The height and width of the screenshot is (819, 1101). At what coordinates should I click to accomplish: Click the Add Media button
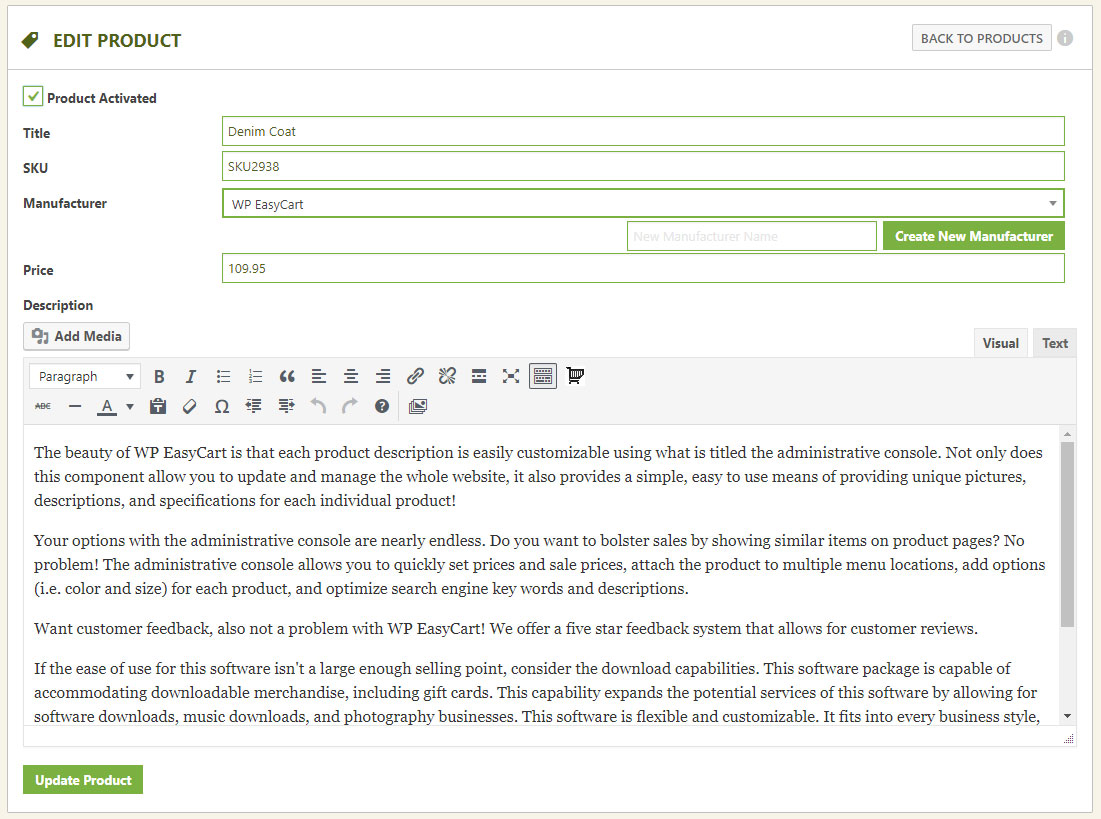coord(77,336)
